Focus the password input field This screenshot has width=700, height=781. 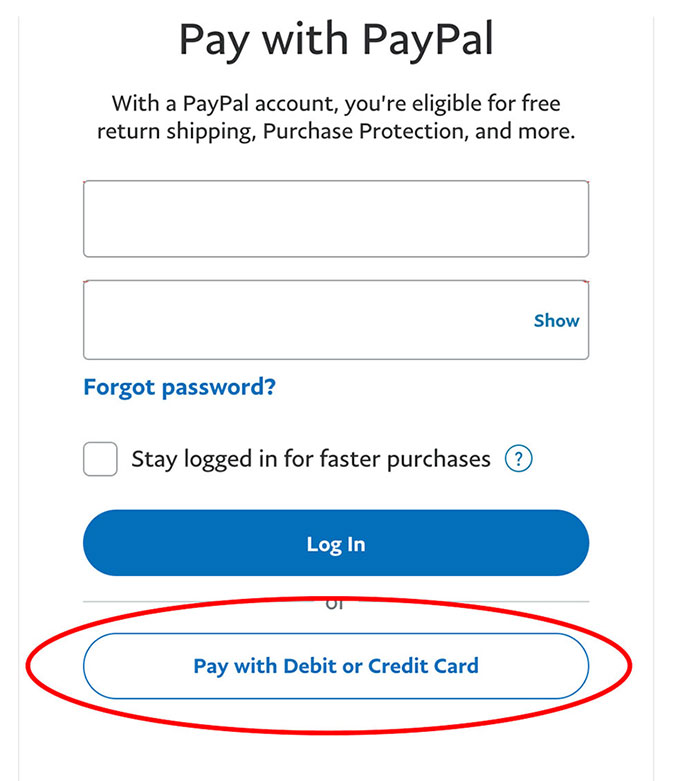[300, 320]
